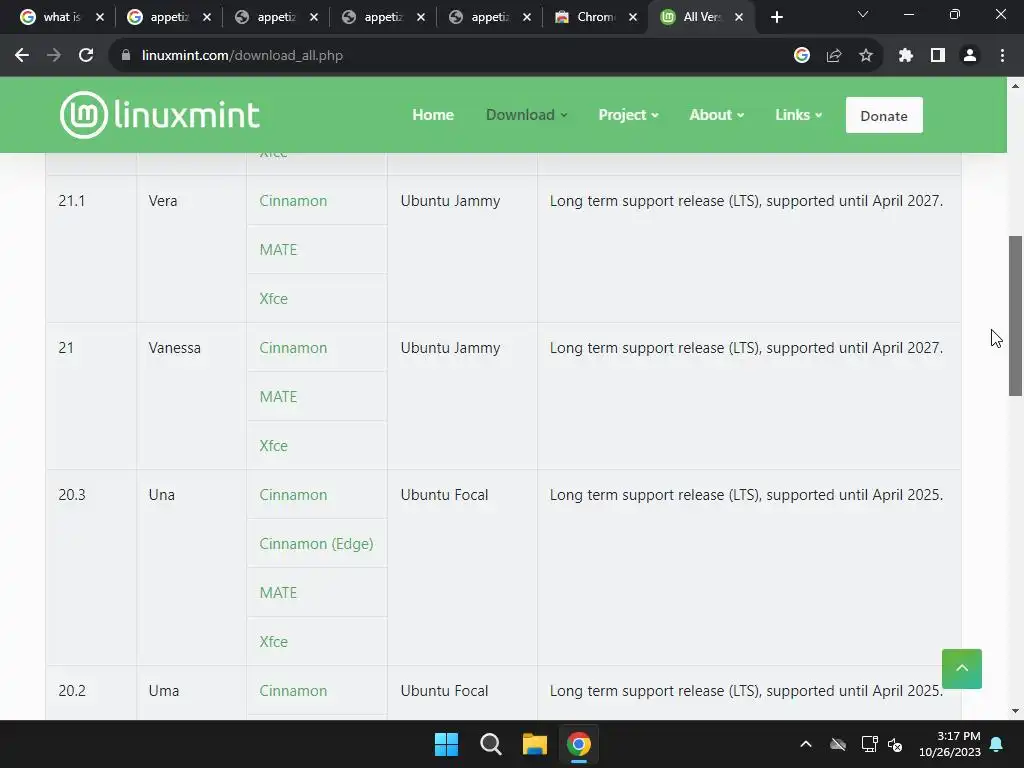This screenshot has height=768, width=1024.
Task: Open the Windows Start menu
Action: [x=447, y=744]
